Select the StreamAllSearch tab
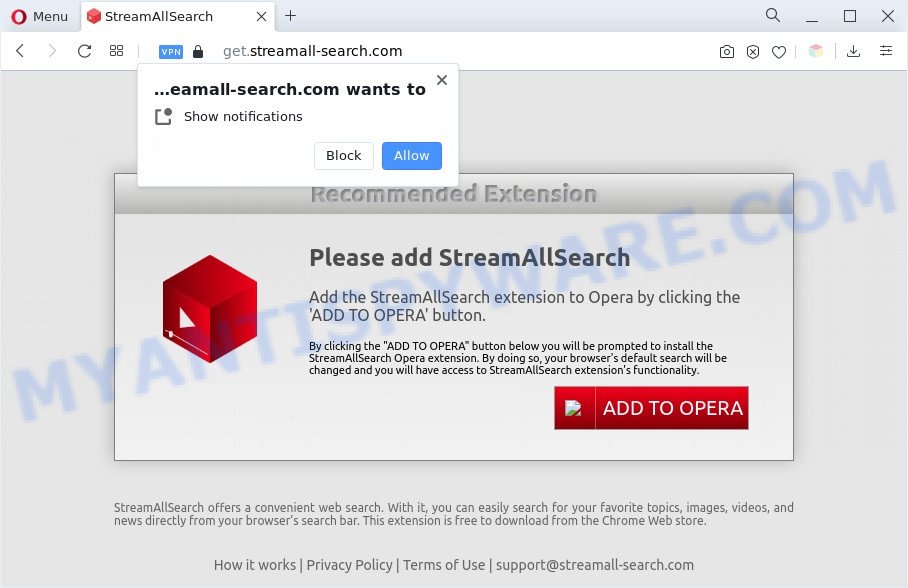 pos(177,16)
